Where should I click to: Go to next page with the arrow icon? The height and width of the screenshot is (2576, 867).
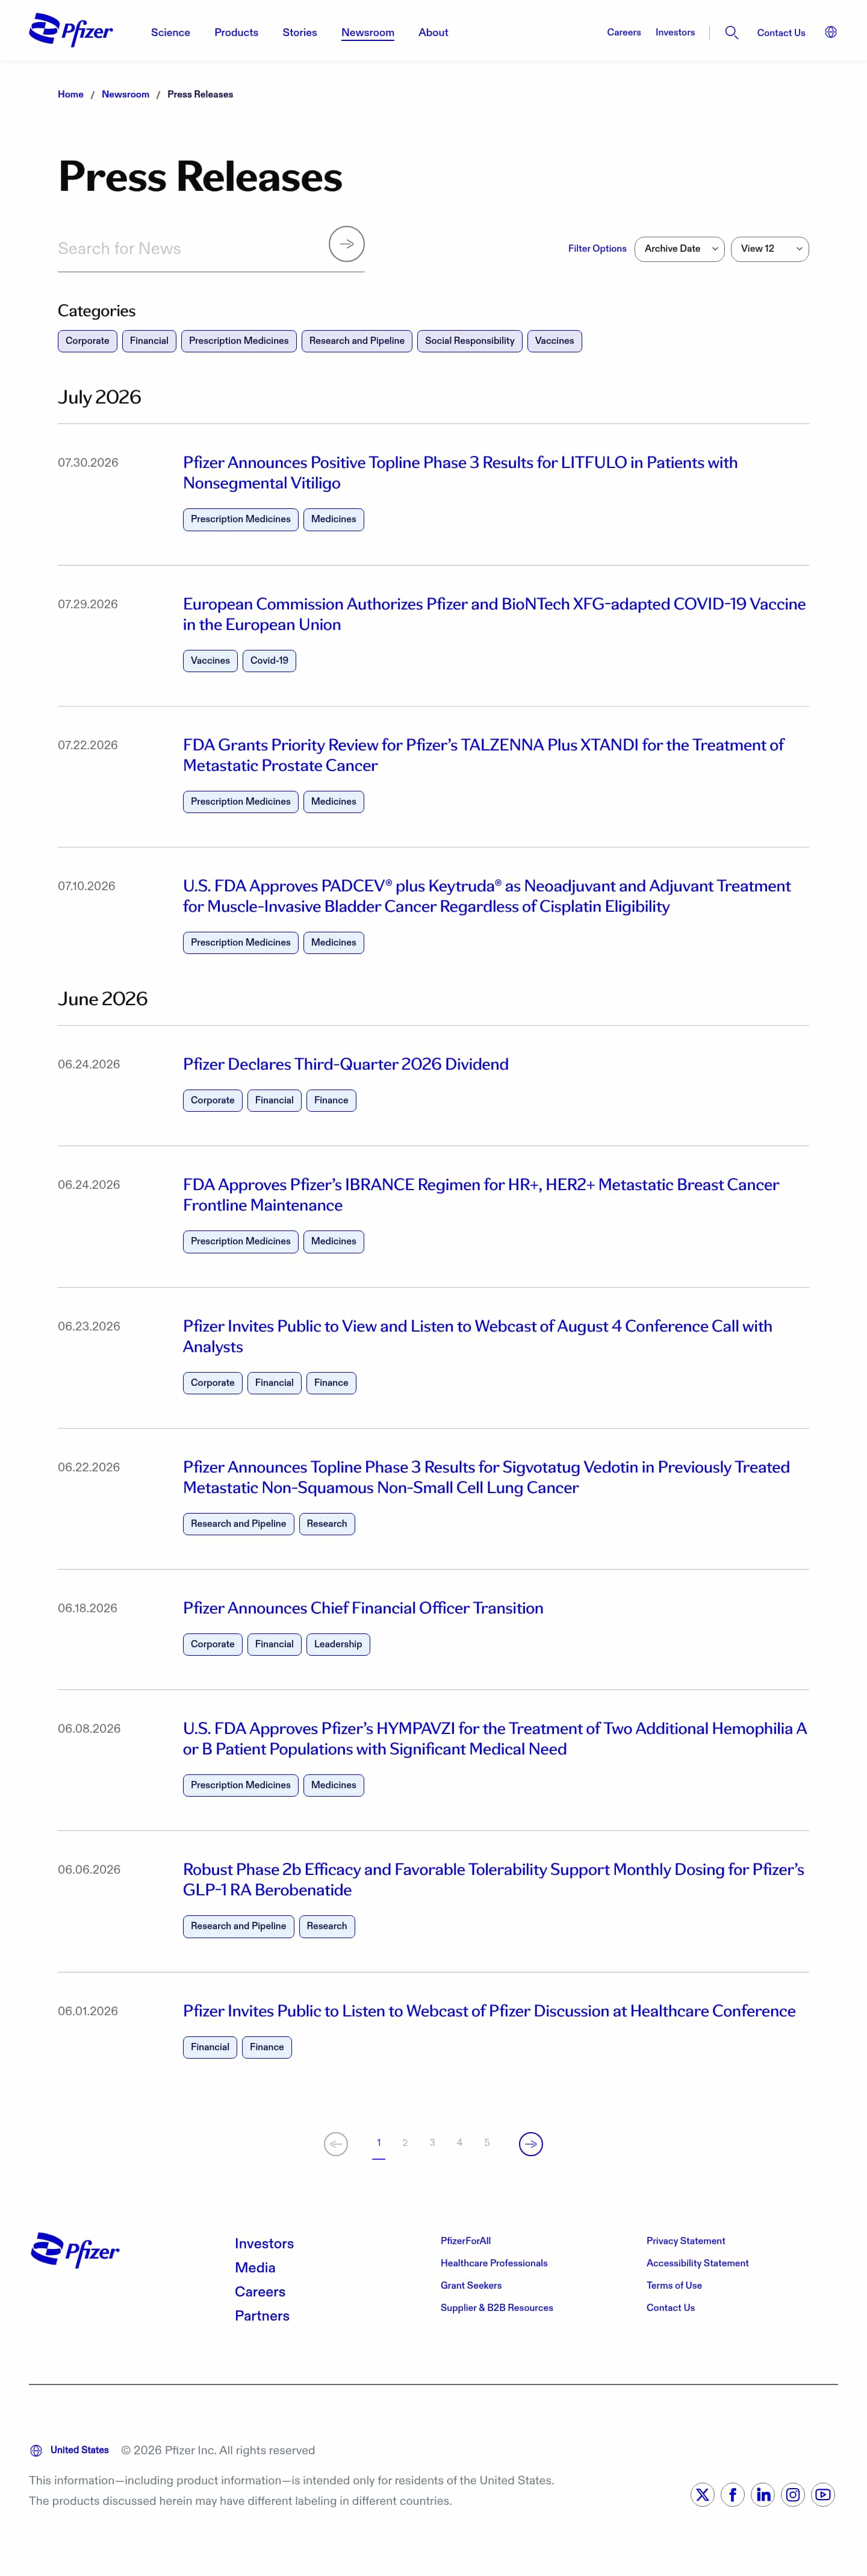tap(531, 2144)
